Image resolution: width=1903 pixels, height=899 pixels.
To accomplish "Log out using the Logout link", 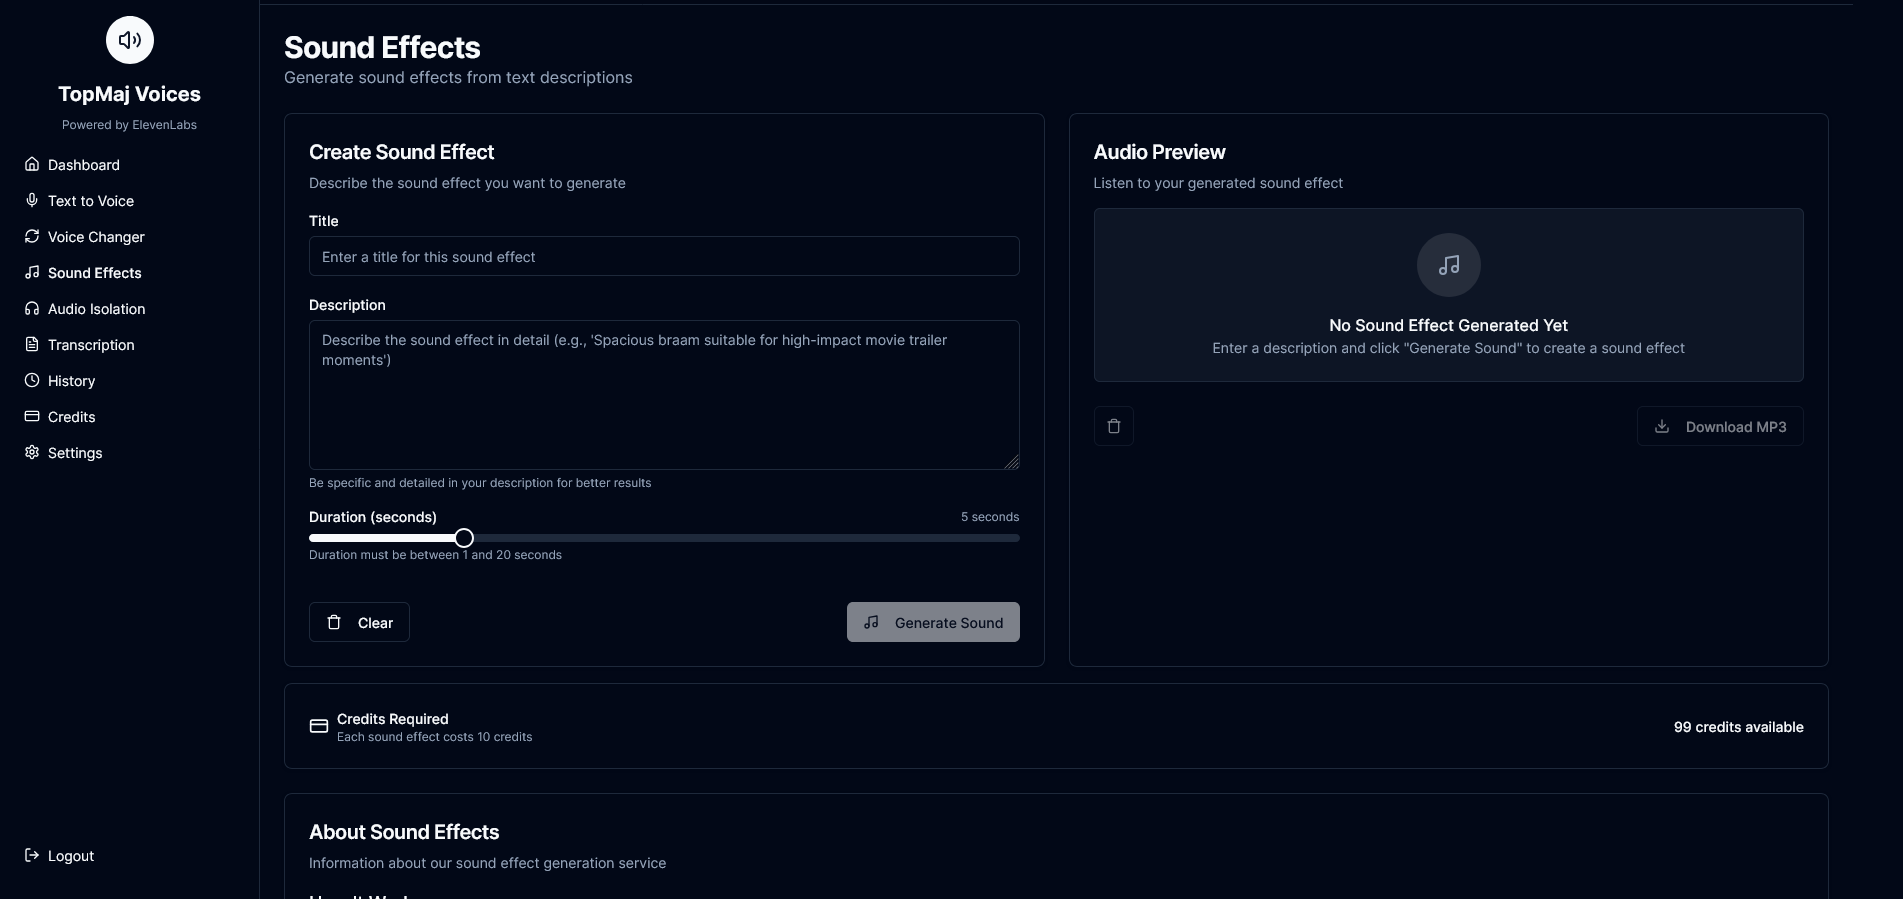I will pos(70,856).
